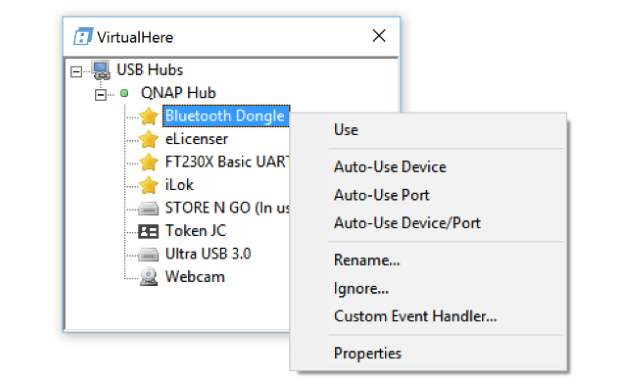Click the Token JC card icon

(148, 231)
